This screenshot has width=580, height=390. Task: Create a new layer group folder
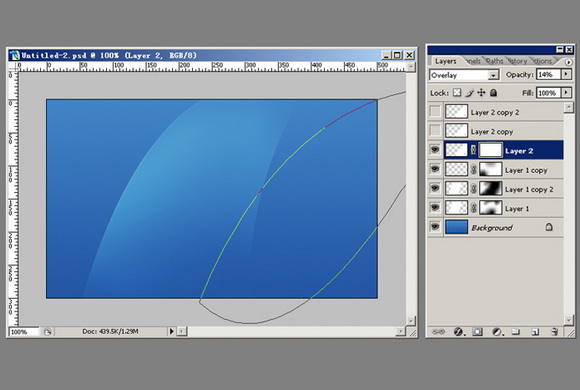516,332
